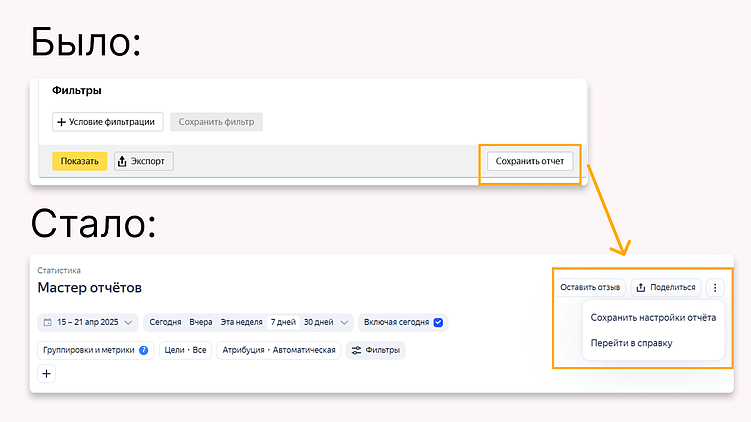Expand the chevron after '30 дней' presets

tap(344, 322)
